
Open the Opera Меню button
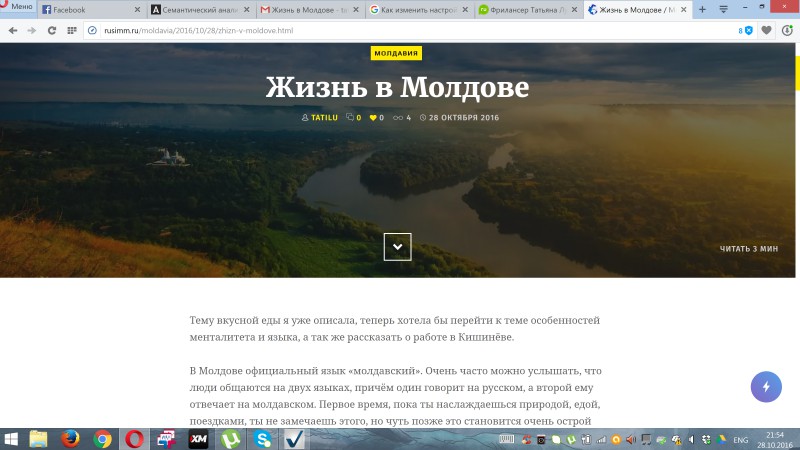click(x=17, y=7)
